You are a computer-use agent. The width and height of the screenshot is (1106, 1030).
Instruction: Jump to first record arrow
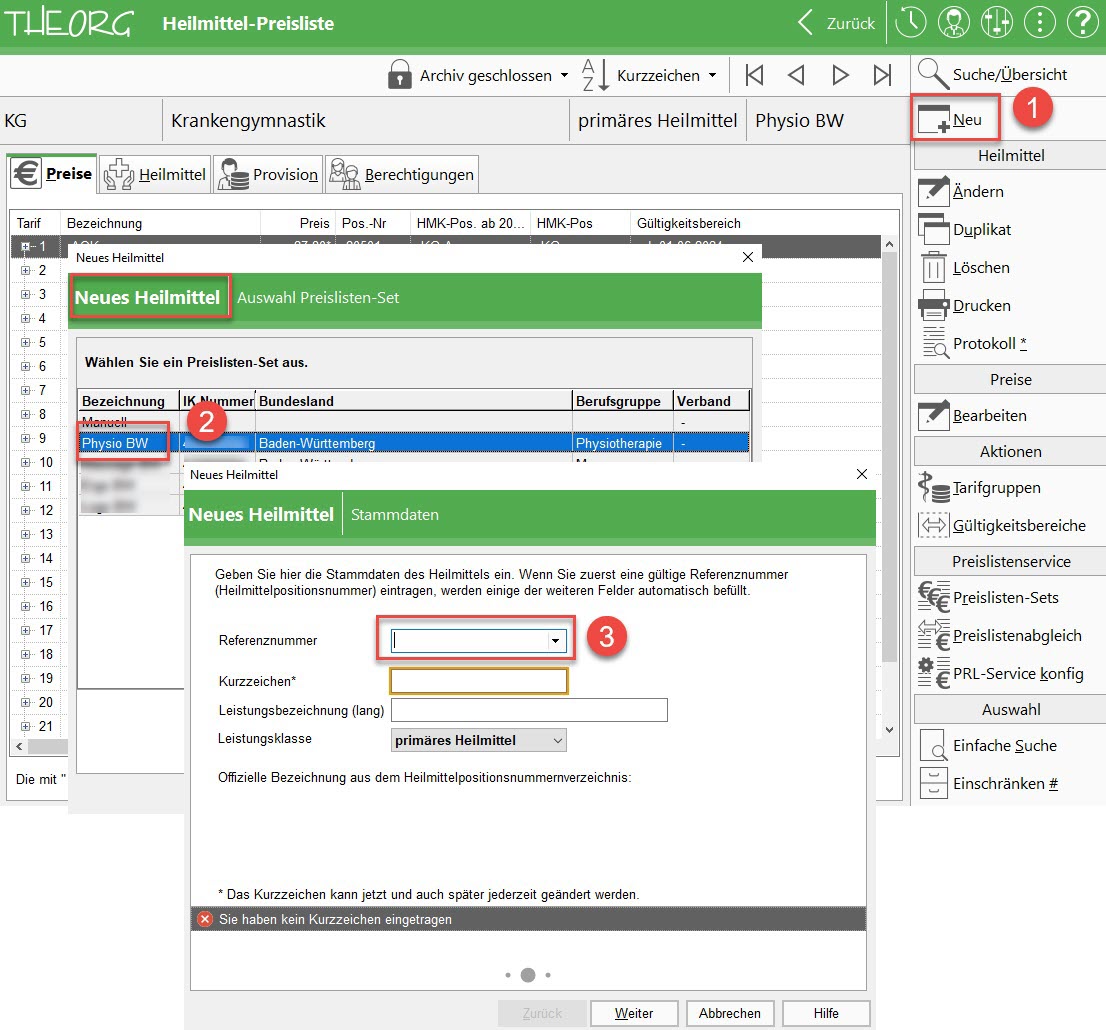pyautogui.click(x=755, y=75)
